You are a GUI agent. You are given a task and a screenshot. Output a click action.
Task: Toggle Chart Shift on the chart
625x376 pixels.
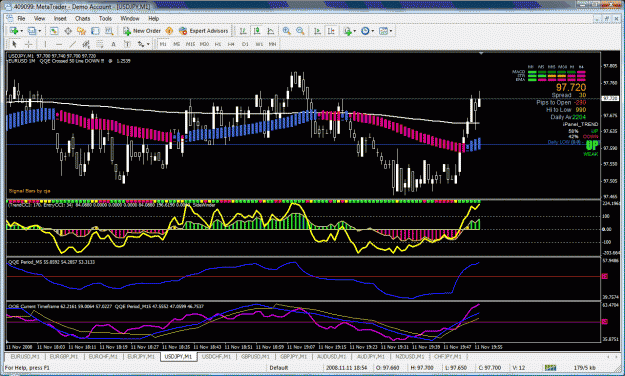click(x=331, y=31)
